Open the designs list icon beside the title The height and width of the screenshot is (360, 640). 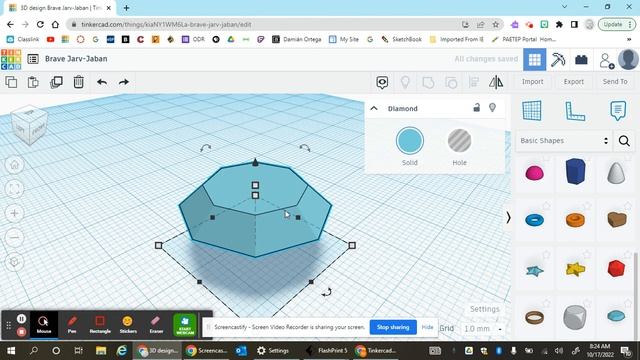pyautogui.click(x=33, y=59)
